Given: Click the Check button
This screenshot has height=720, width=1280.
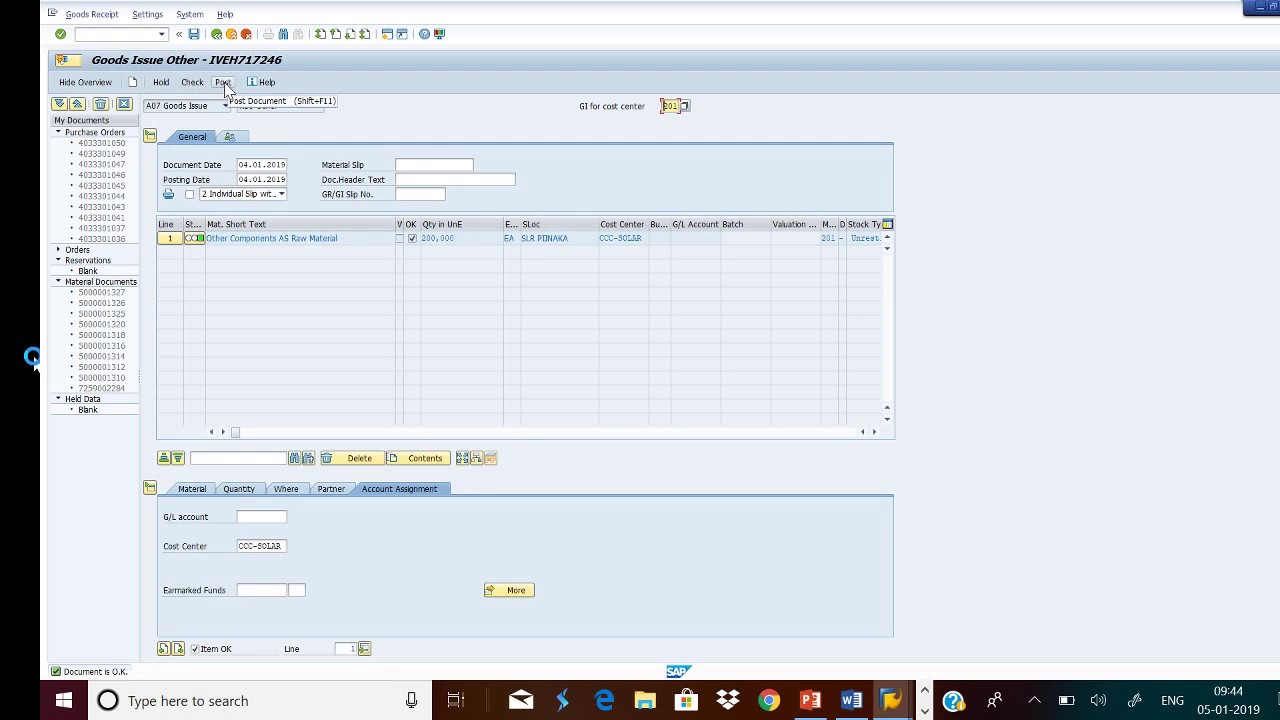Looking at the screenshot, I should 192,82.
